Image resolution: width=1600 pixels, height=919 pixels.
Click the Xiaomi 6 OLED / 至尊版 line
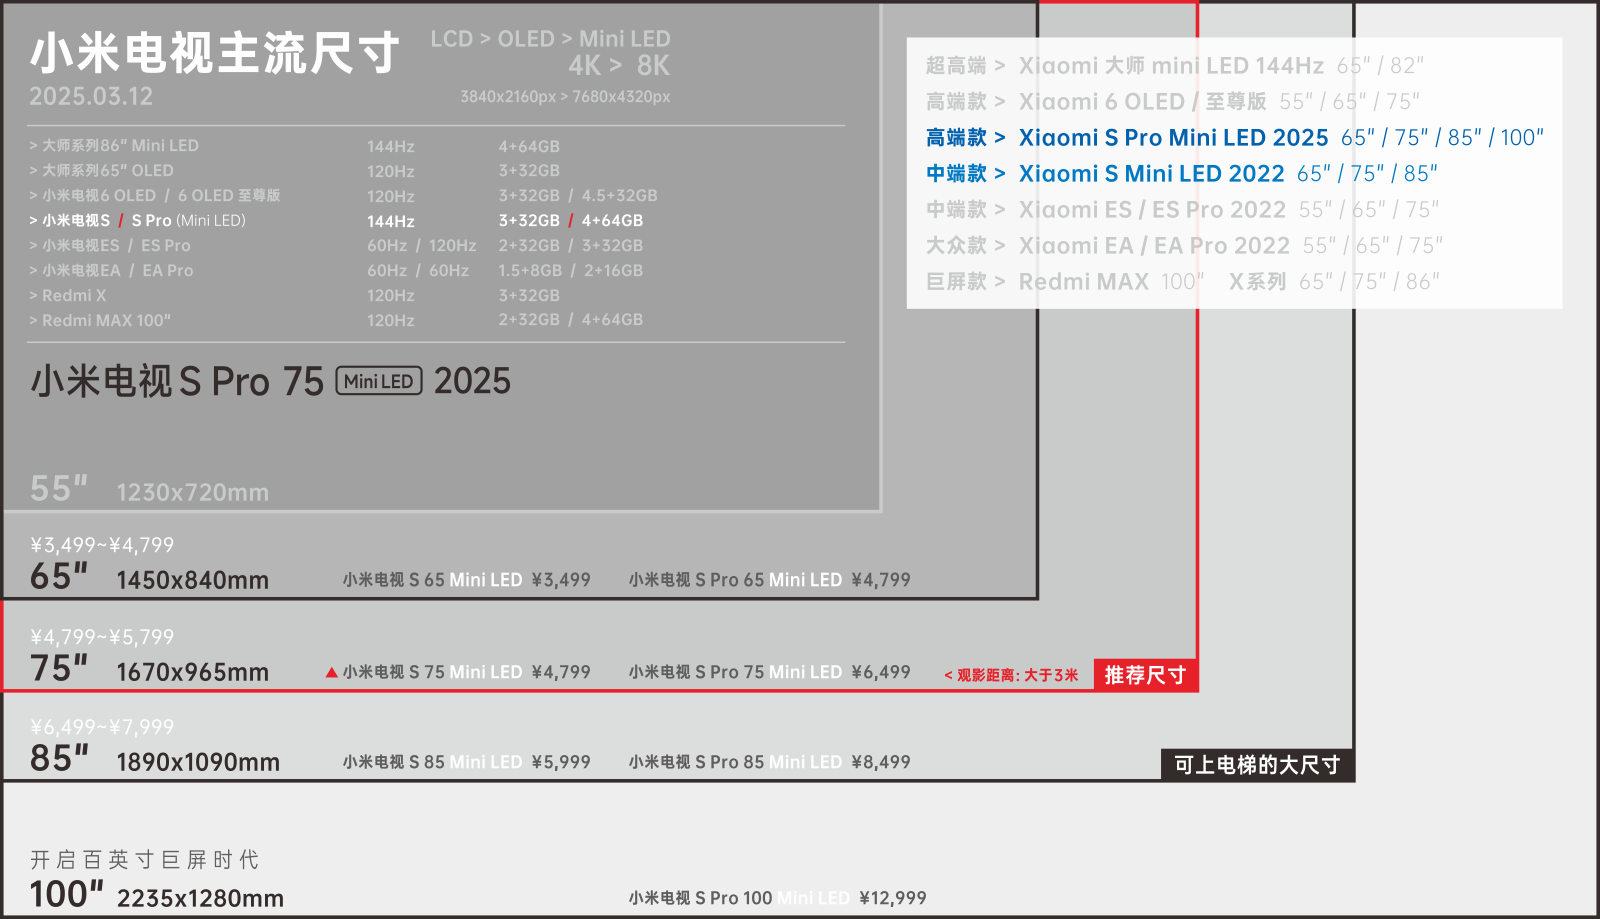[x=1173, y=102]
